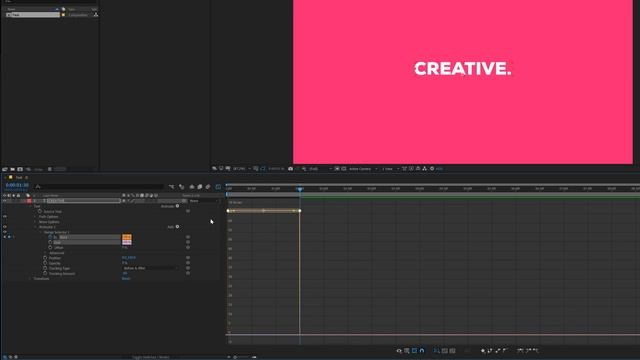Toggle the Graph Editor button

point(218,187)
